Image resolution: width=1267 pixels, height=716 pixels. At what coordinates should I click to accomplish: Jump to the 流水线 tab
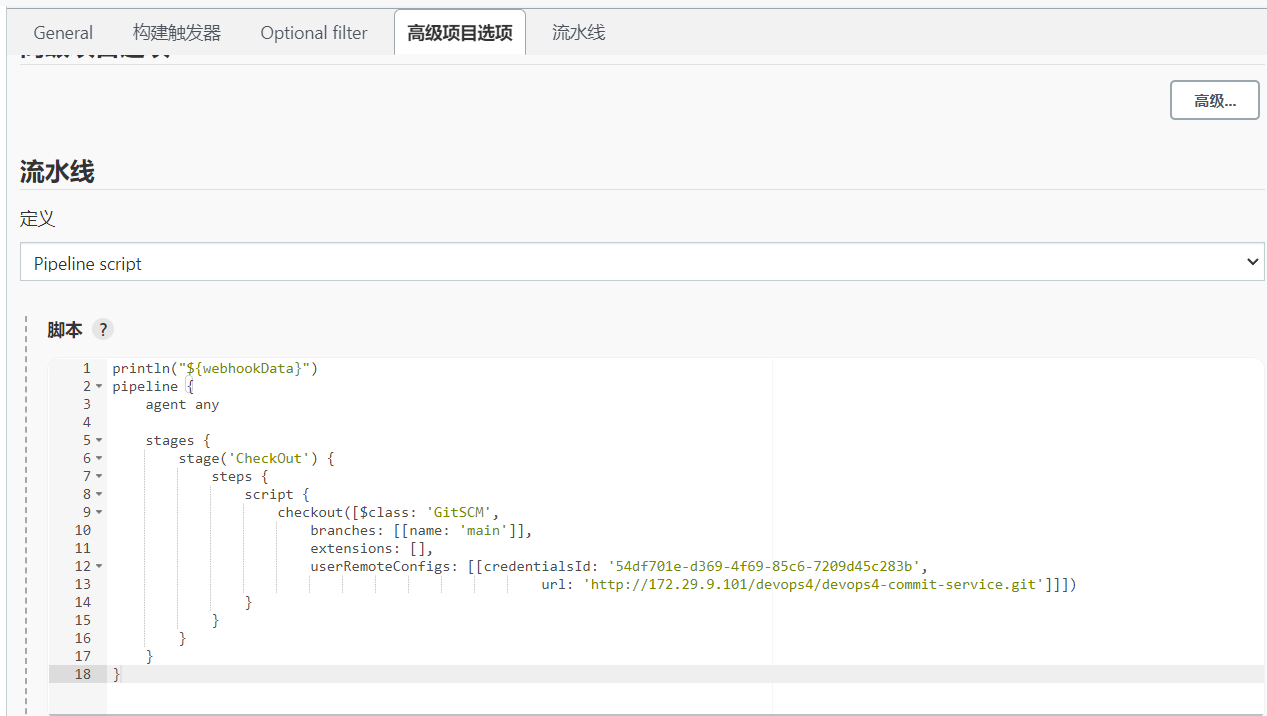point(579,33)
